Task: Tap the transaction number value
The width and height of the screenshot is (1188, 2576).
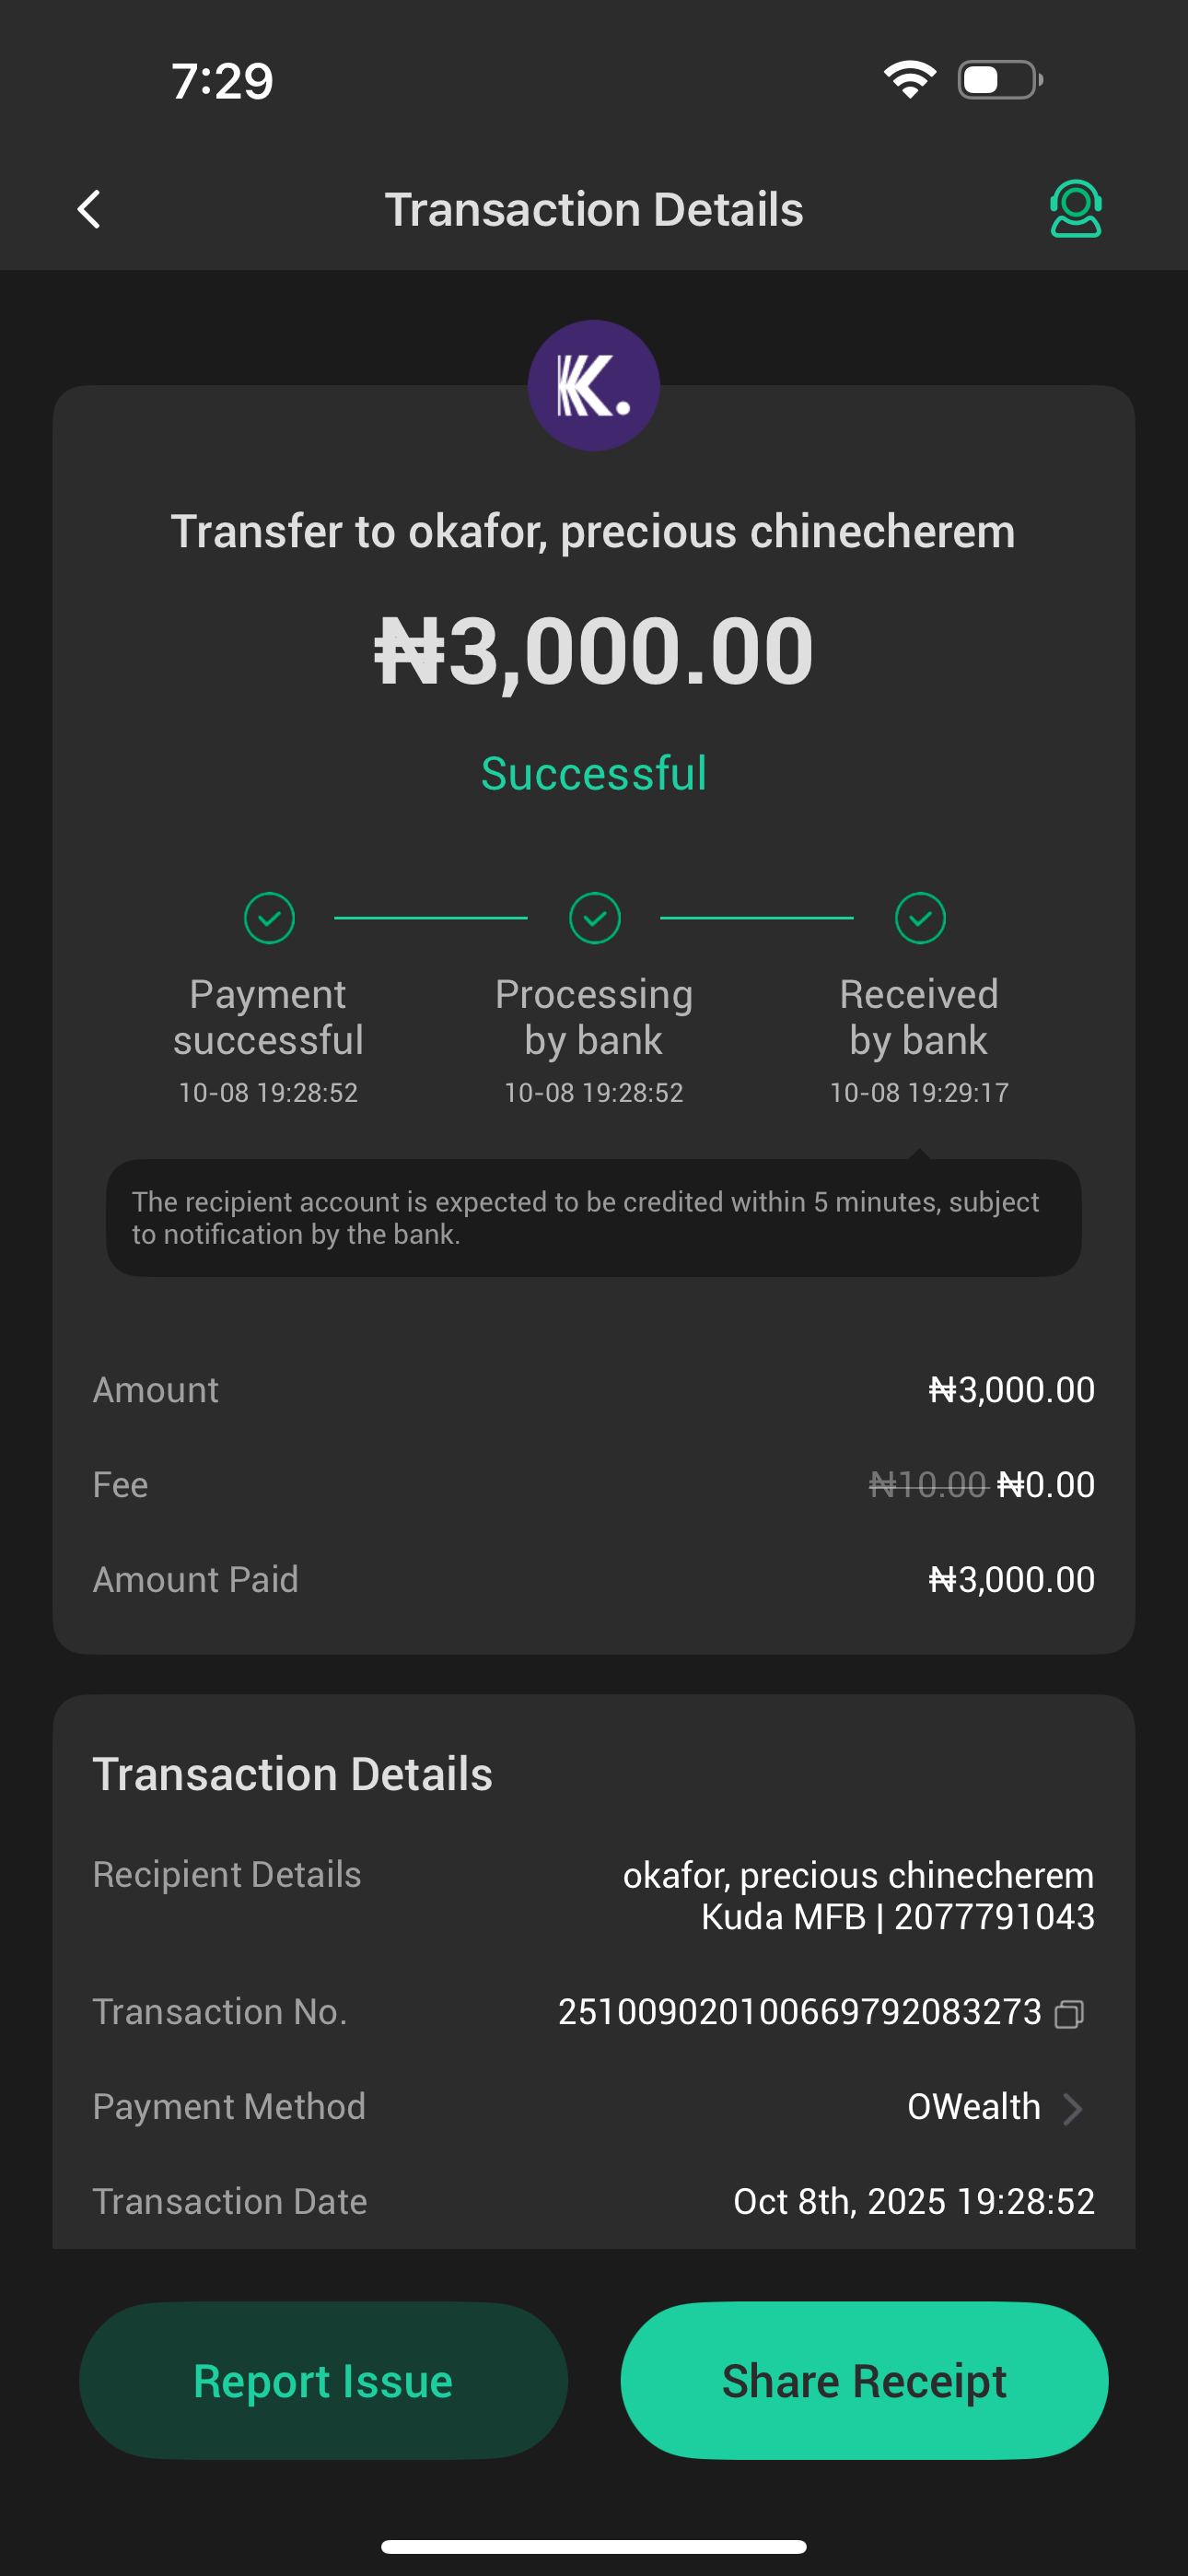Action: (799, 2012)
